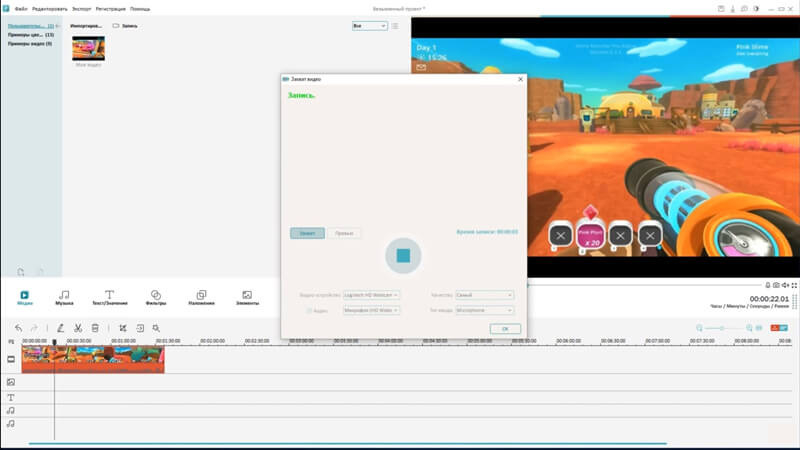This screenshot has width=800, height=450.
Task: Click the save icon in title bar
Action: point(721,9)
